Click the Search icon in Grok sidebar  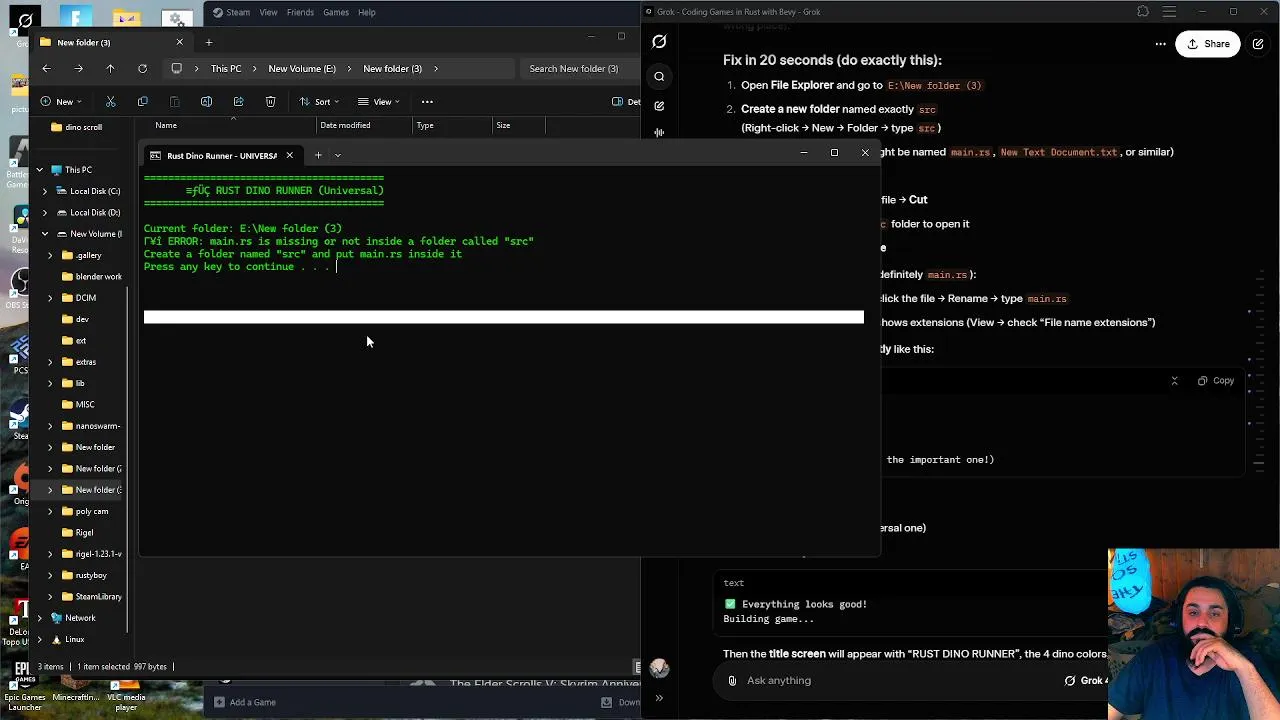tap(659, 77)
